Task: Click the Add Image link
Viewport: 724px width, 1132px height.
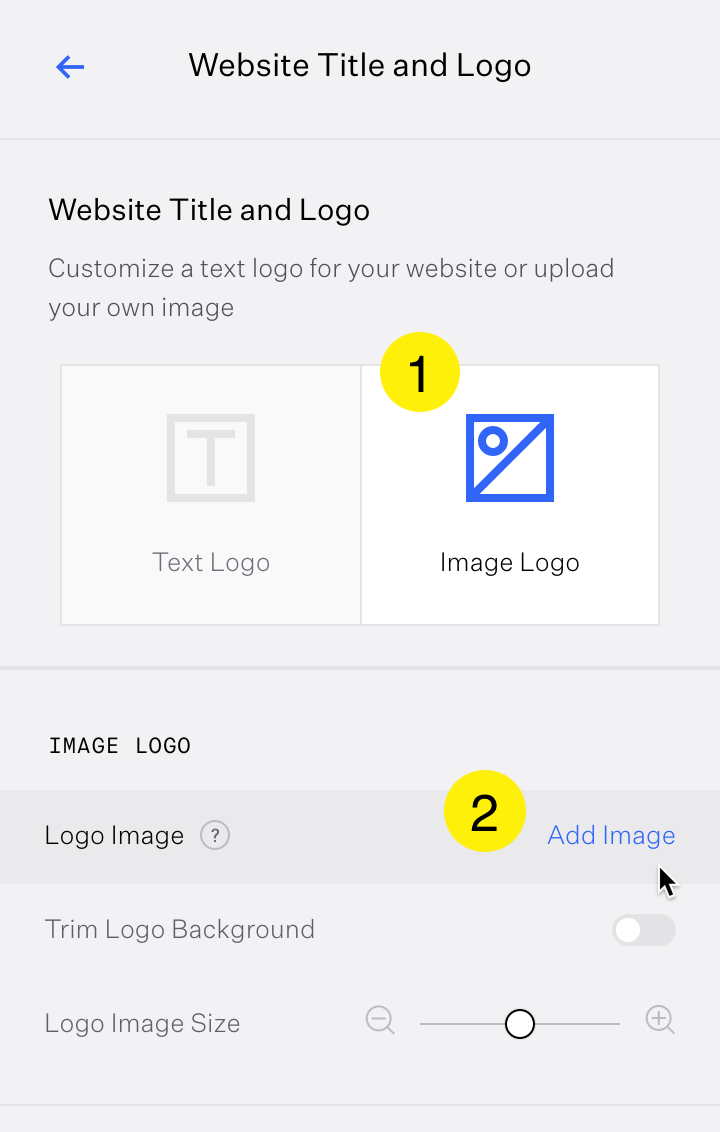Action: point(611,835)
